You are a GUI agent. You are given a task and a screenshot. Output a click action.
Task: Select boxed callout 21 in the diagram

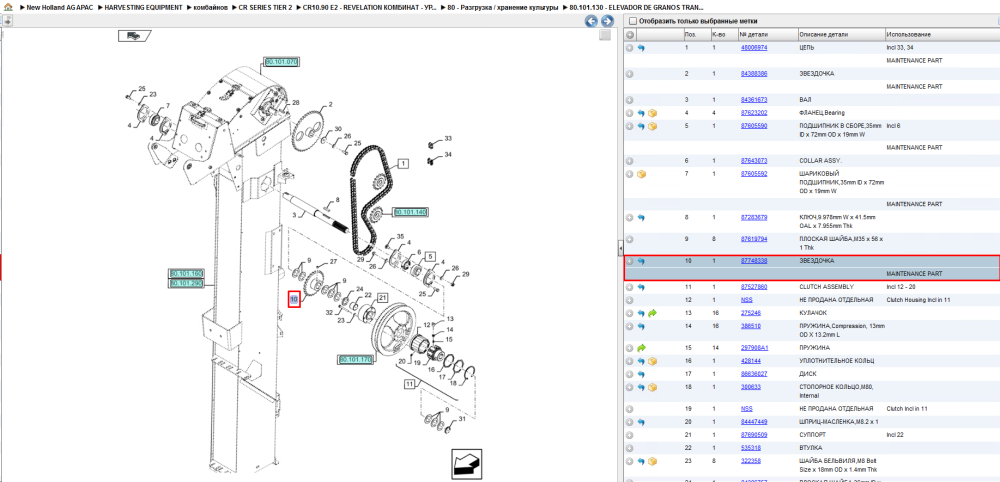click(x=382, y=298)
